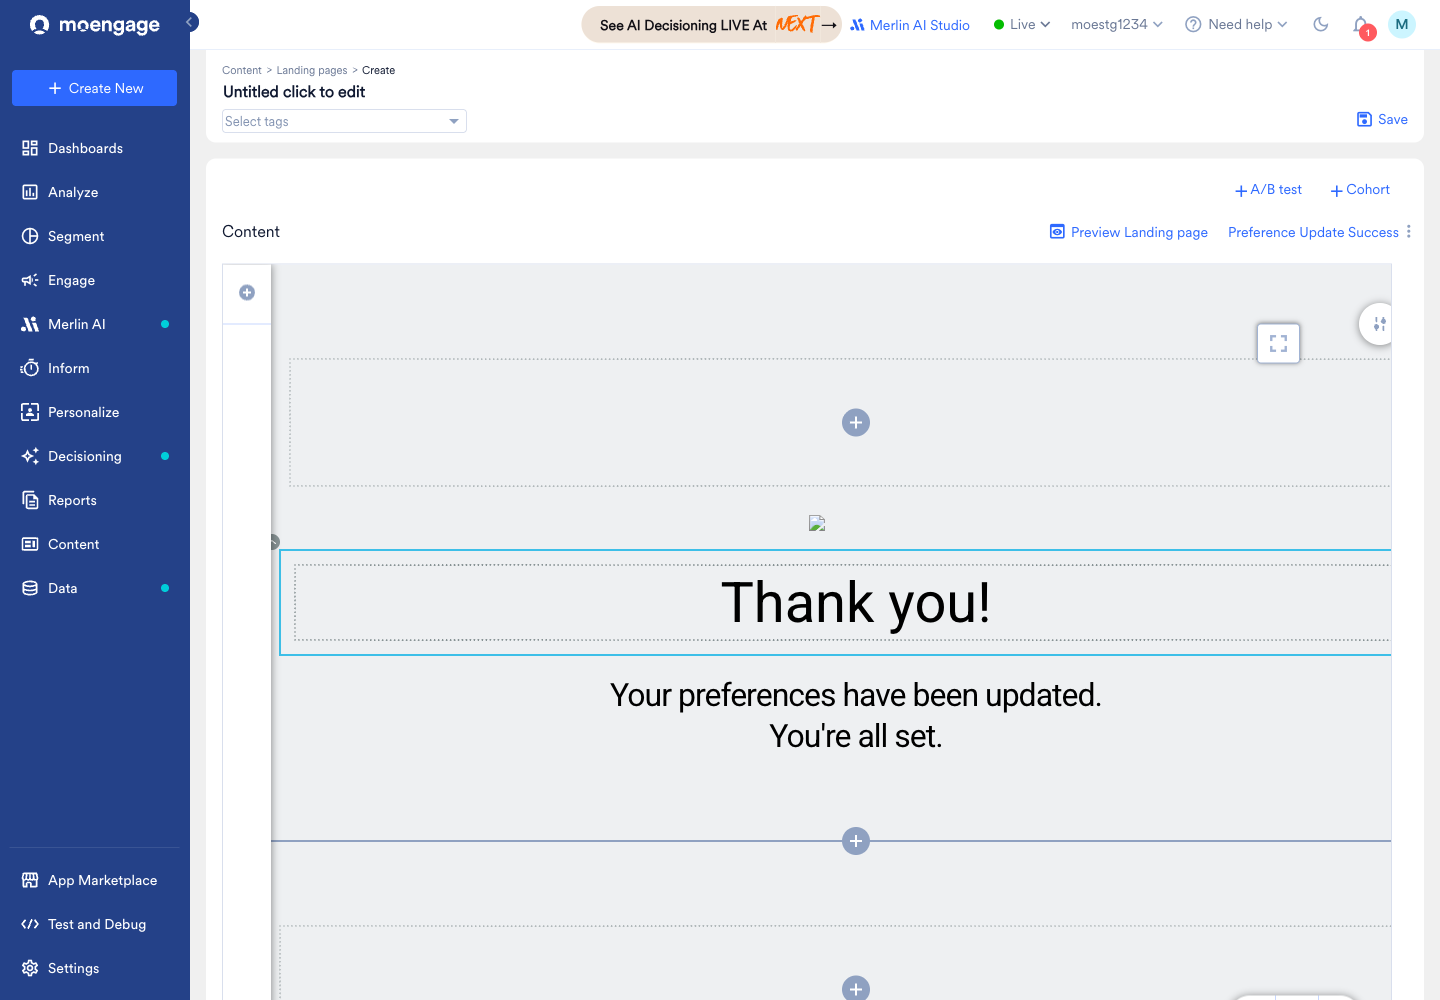Viewport: 1440px width, 1000px height.
Task: Click the Test and Debug code icon
Action: pos(30,924)
